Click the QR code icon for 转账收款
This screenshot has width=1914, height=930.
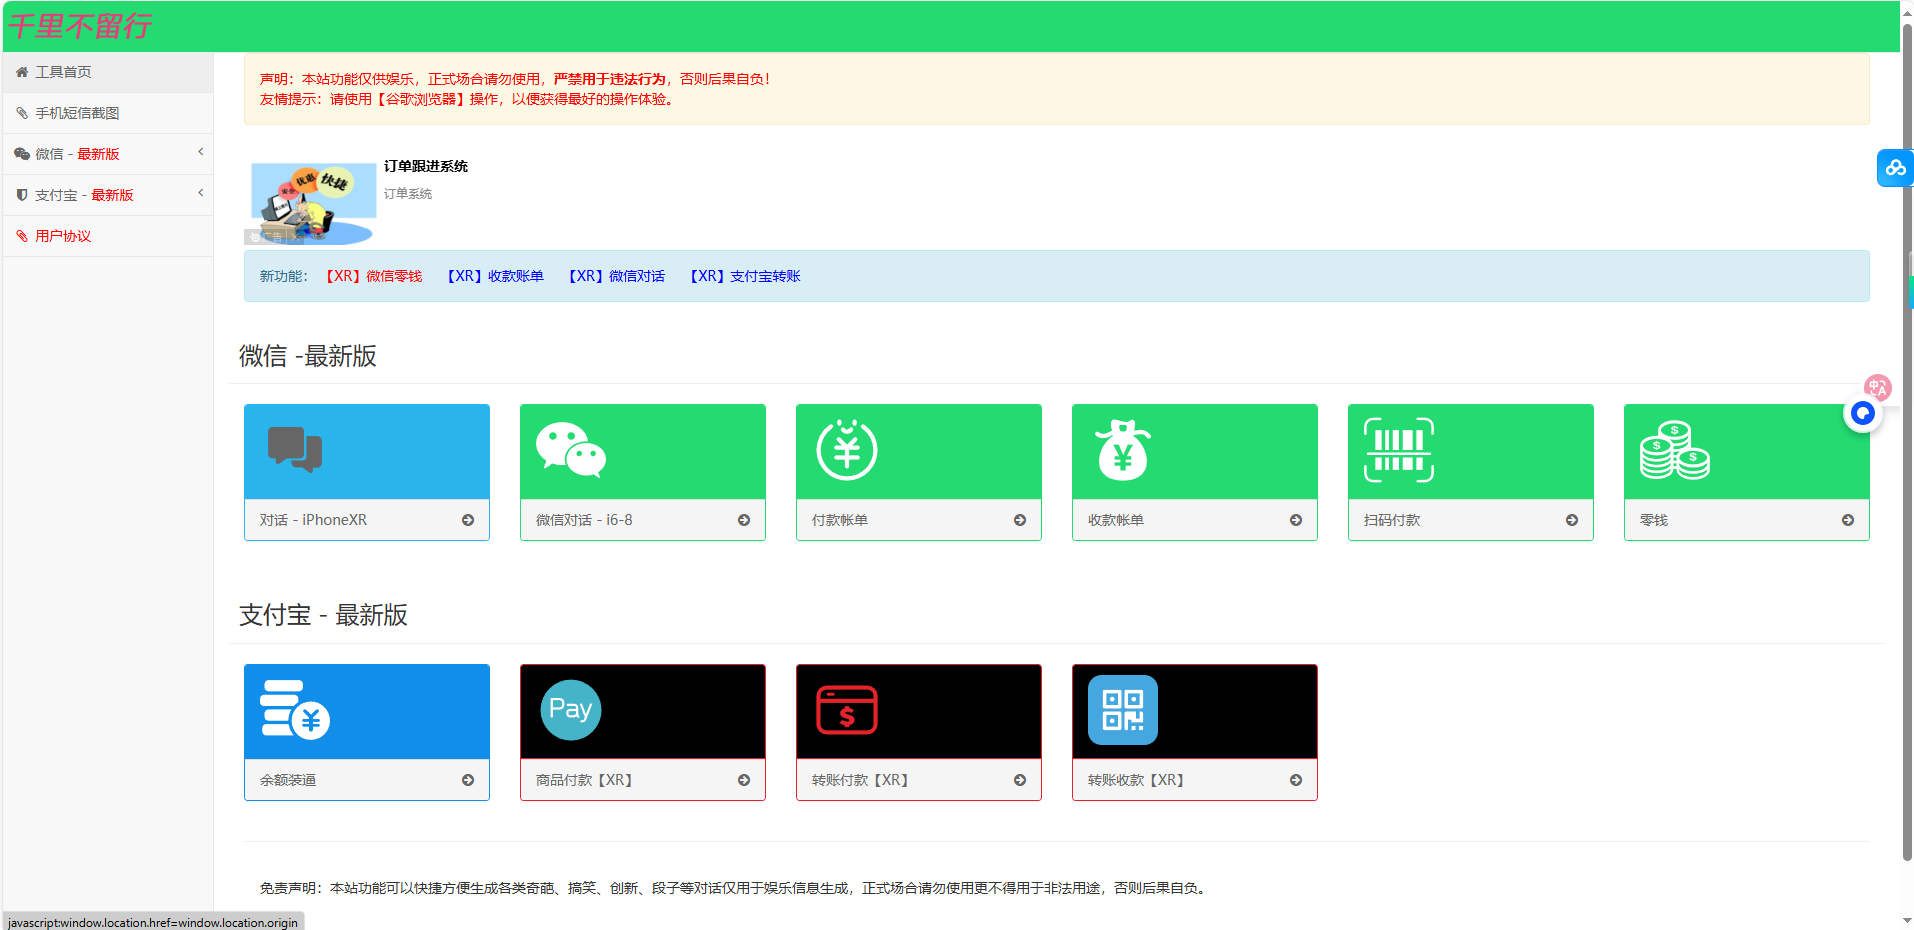click(1123, 710)
